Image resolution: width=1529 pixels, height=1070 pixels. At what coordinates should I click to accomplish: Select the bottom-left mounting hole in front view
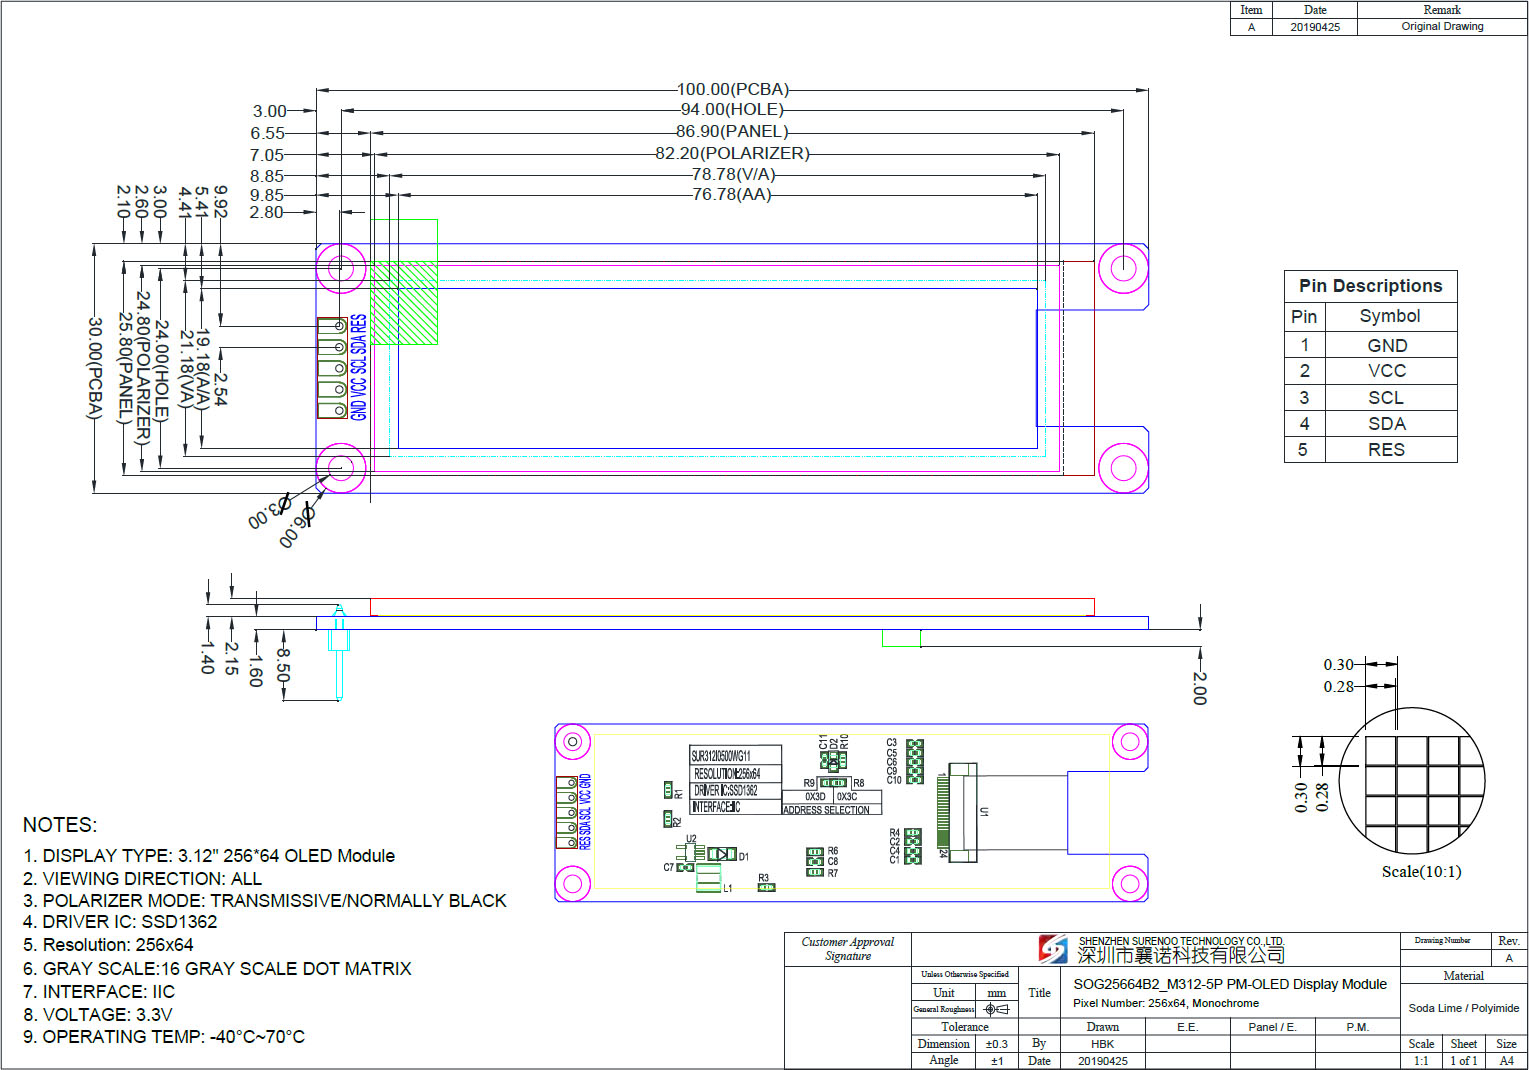point(340,467)
